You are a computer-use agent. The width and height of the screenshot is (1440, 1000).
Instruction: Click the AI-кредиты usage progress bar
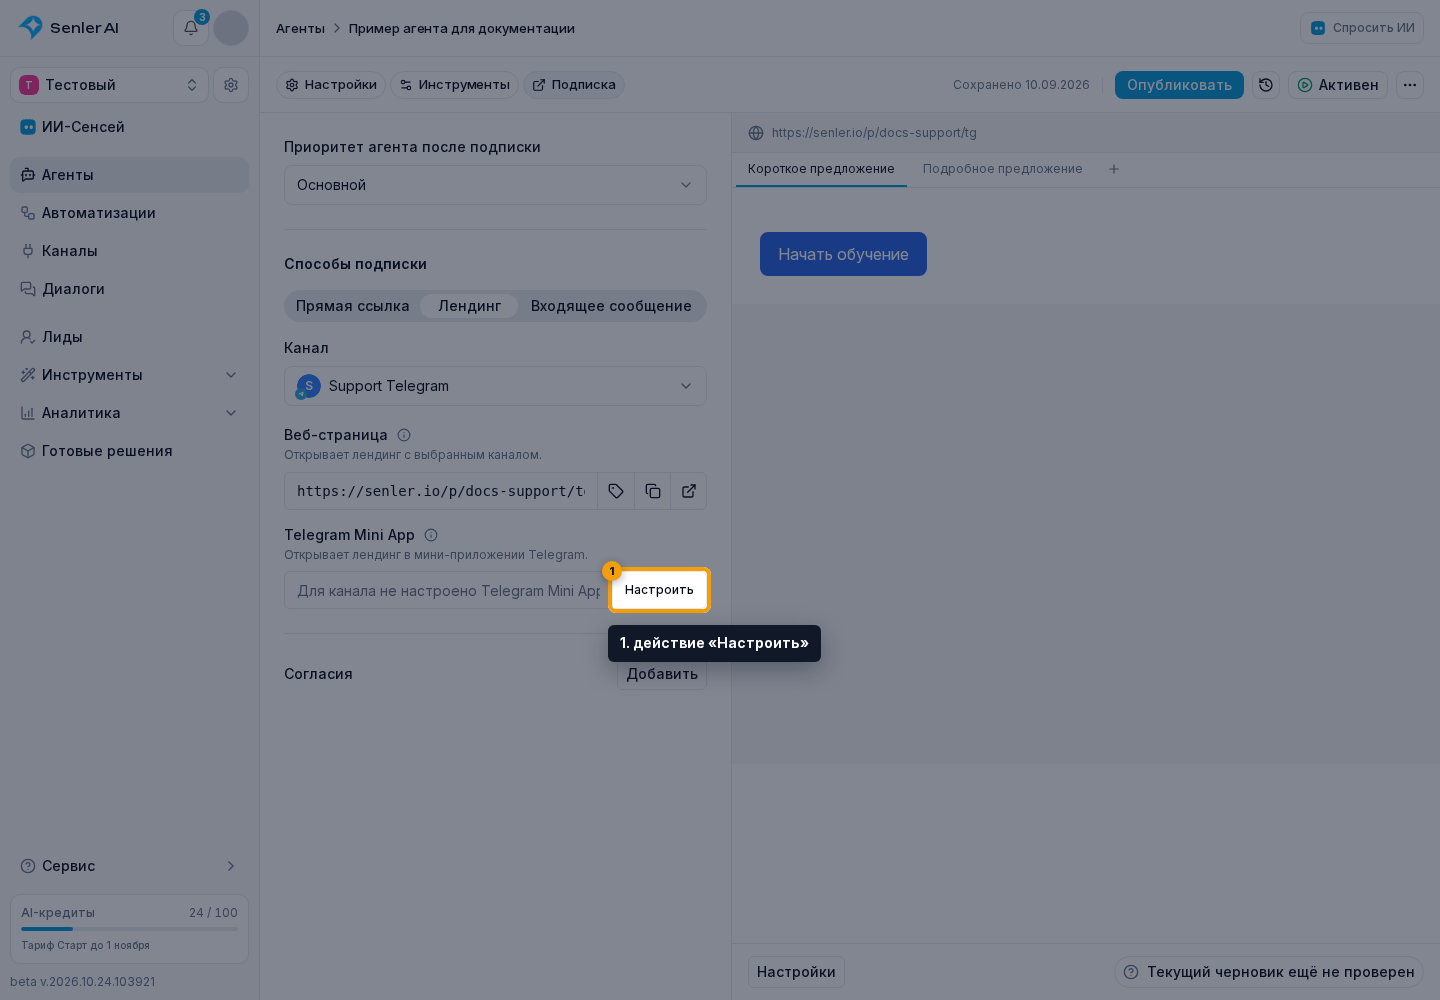point(129,929)
